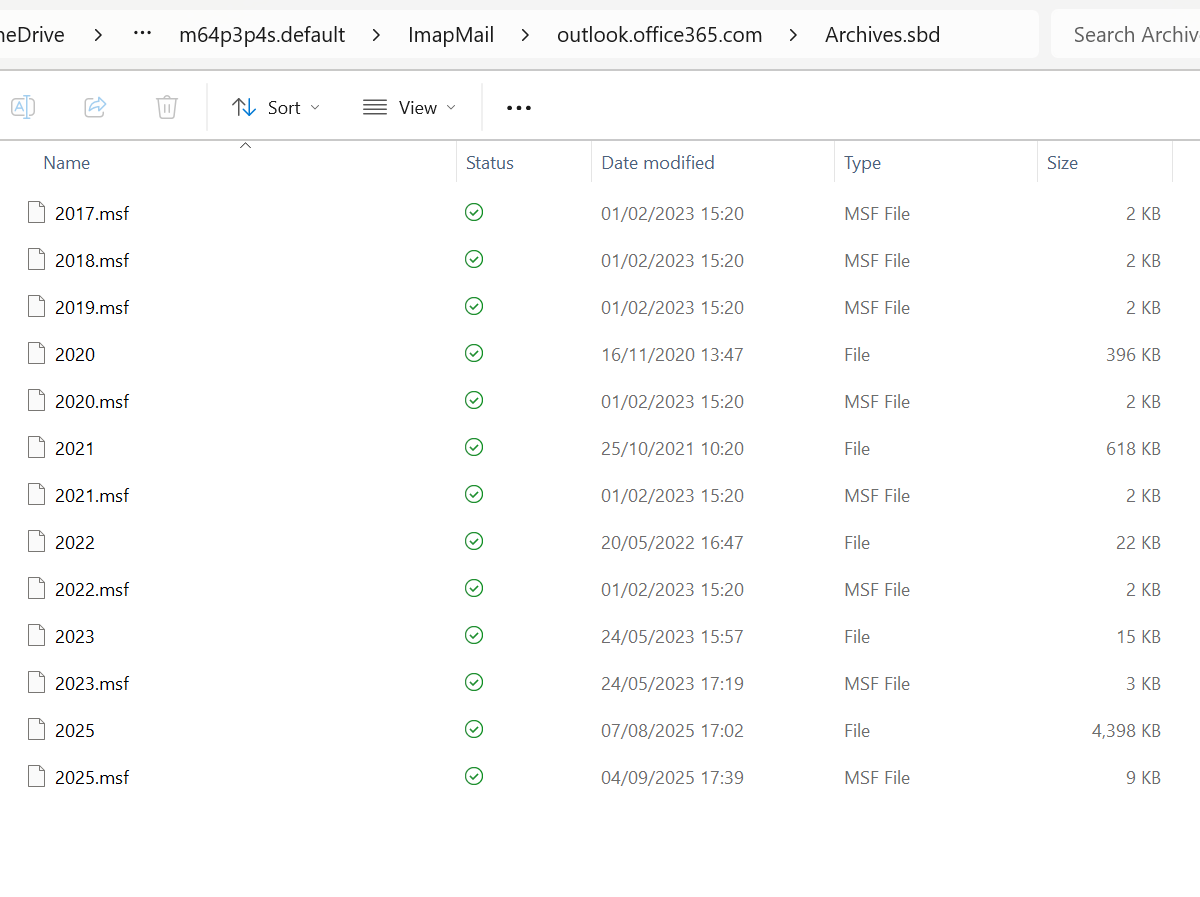Sort by the Date modified column header
Image resolution: width=1200 pixels, height=897 pixels.
[x=657, y=163]
